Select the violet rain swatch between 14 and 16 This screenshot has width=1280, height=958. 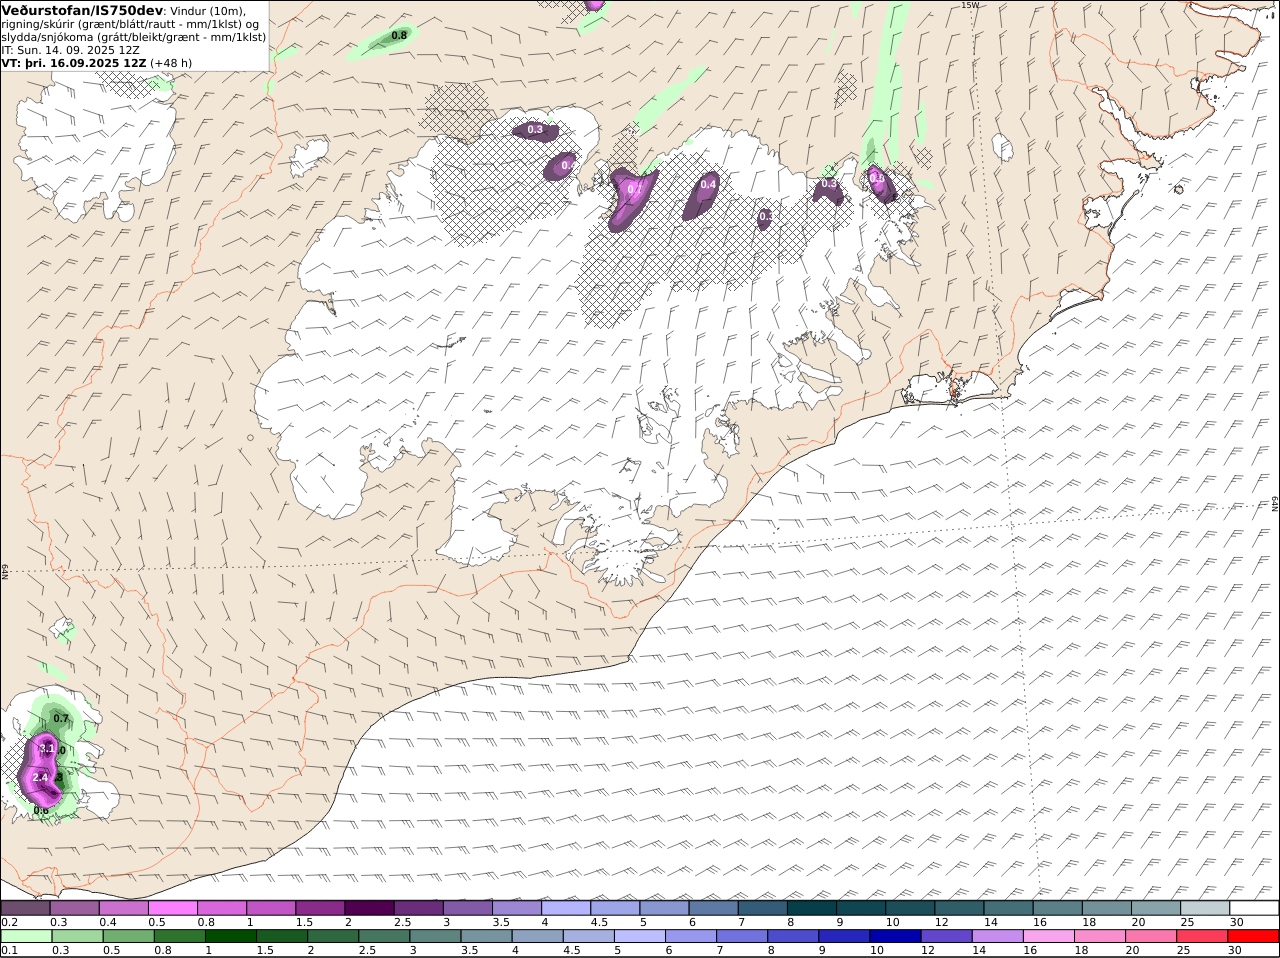(x=997, y=937)
